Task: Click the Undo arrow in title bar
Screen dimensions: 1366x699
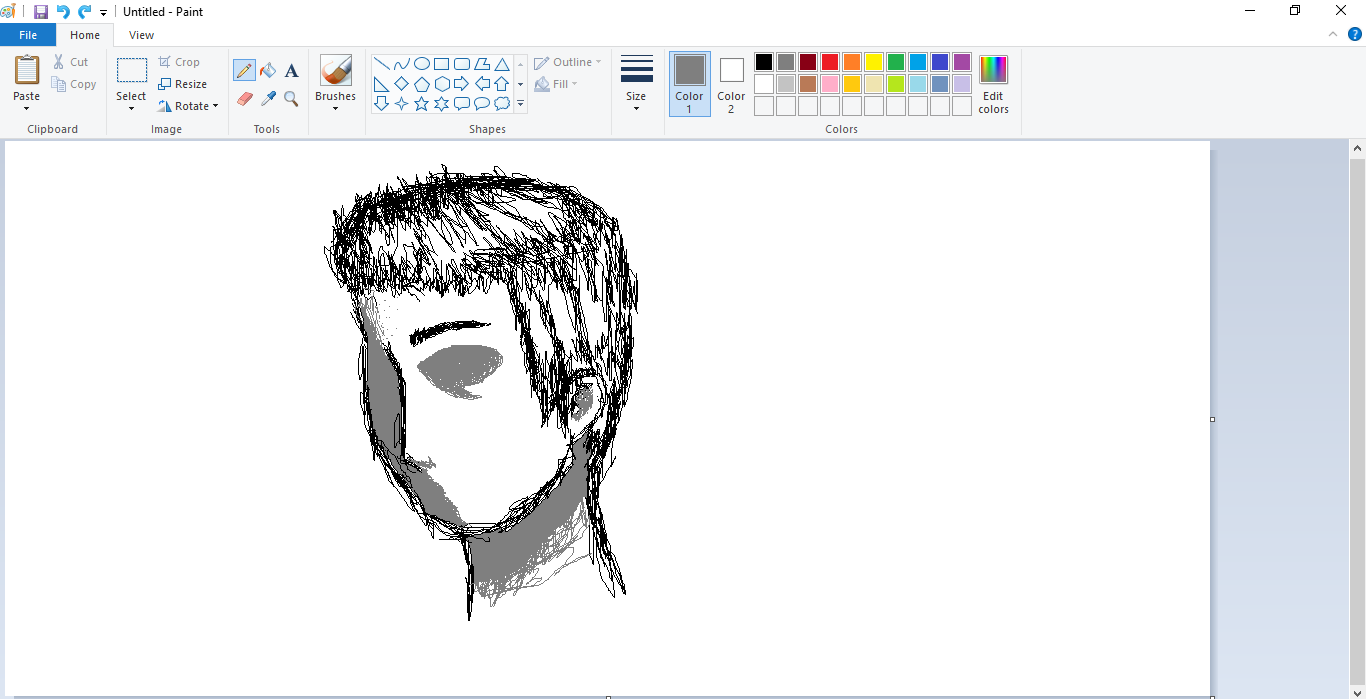Action: (63, 12)
